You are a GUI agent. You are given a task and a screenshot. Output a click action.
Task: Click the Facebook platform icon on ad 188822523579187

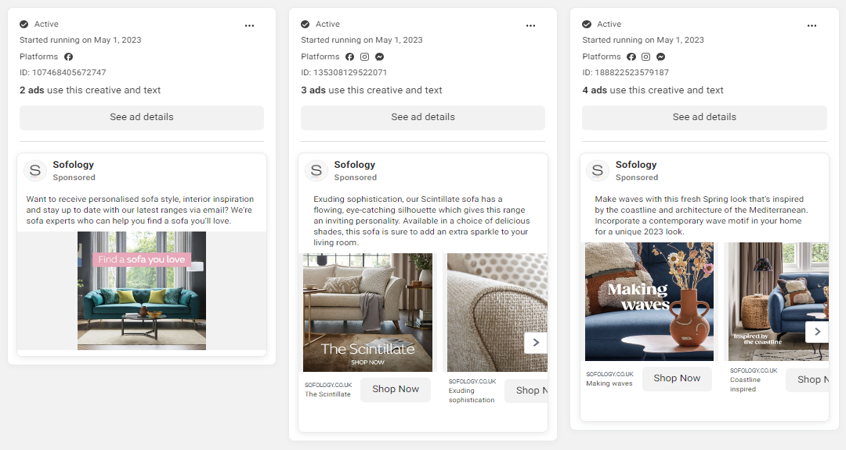tap(631, 57)
